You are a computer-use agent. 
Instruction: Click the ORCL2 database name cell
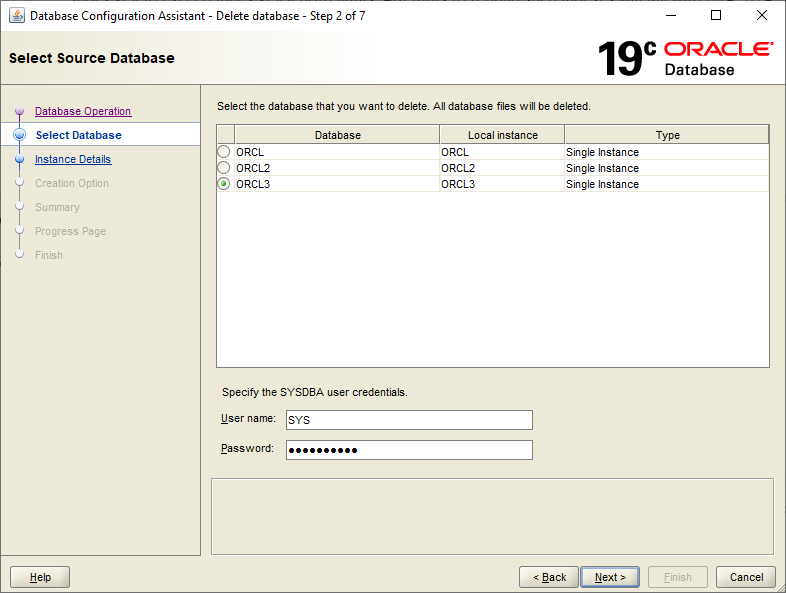[x=337, y=168]
